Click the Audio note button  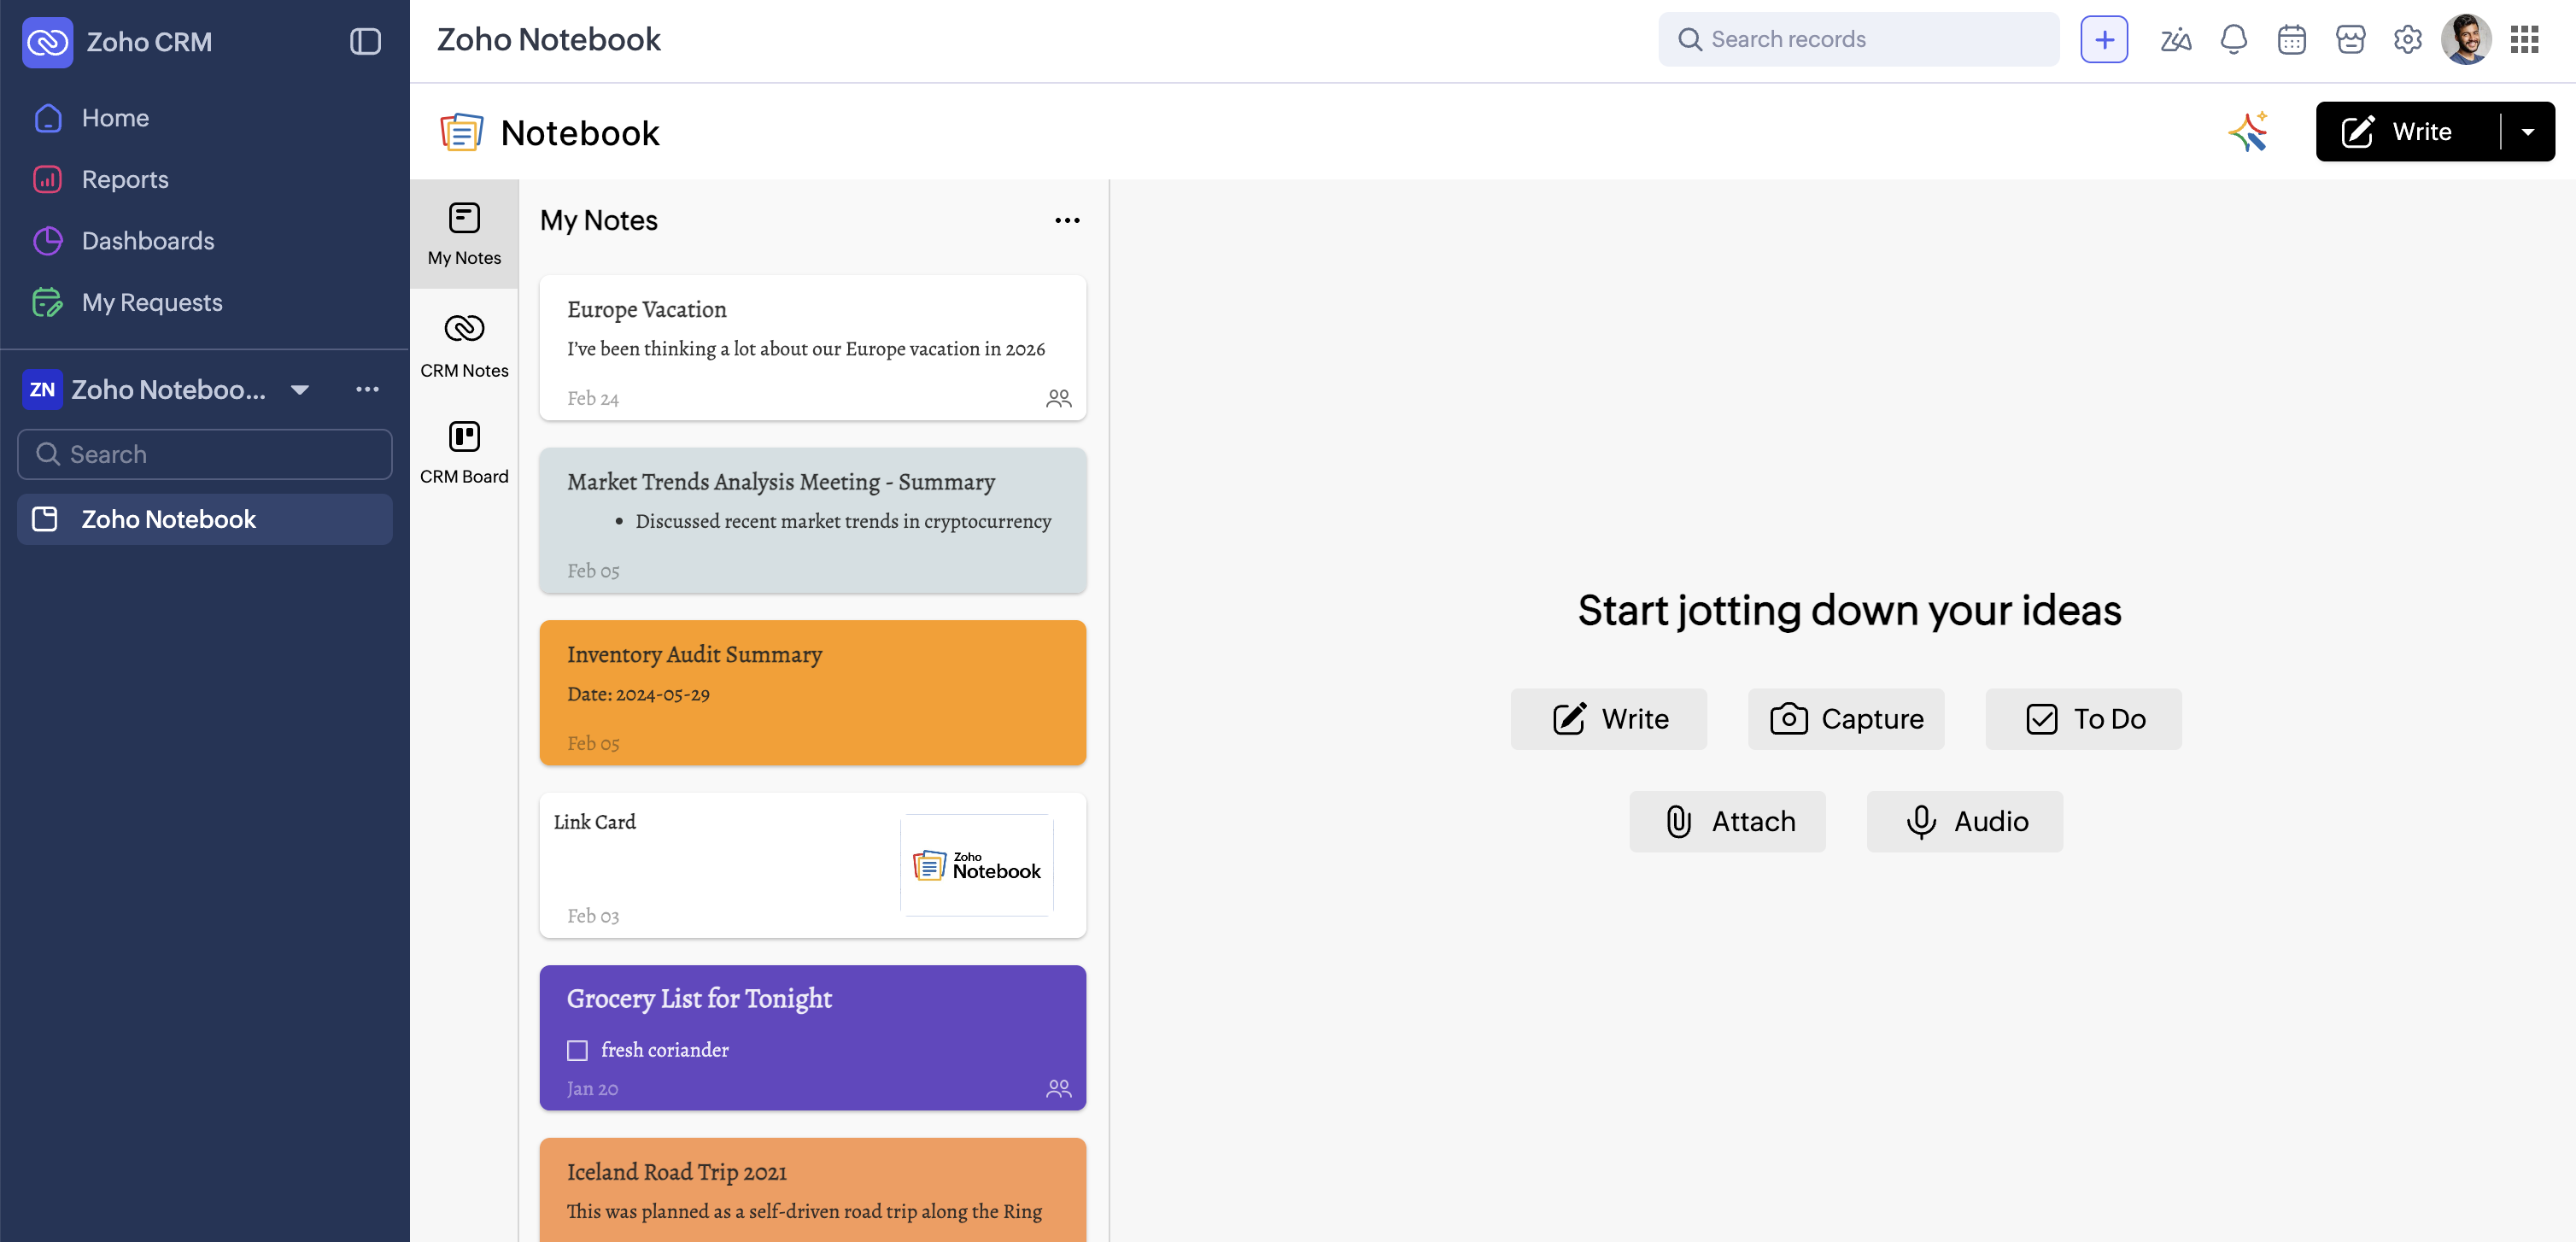point(1964,822)
